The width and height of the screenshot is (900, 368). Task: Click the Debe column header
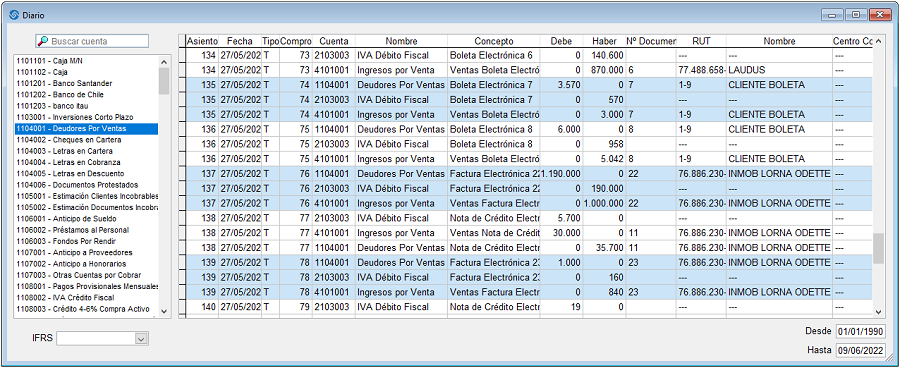(561, 41)
